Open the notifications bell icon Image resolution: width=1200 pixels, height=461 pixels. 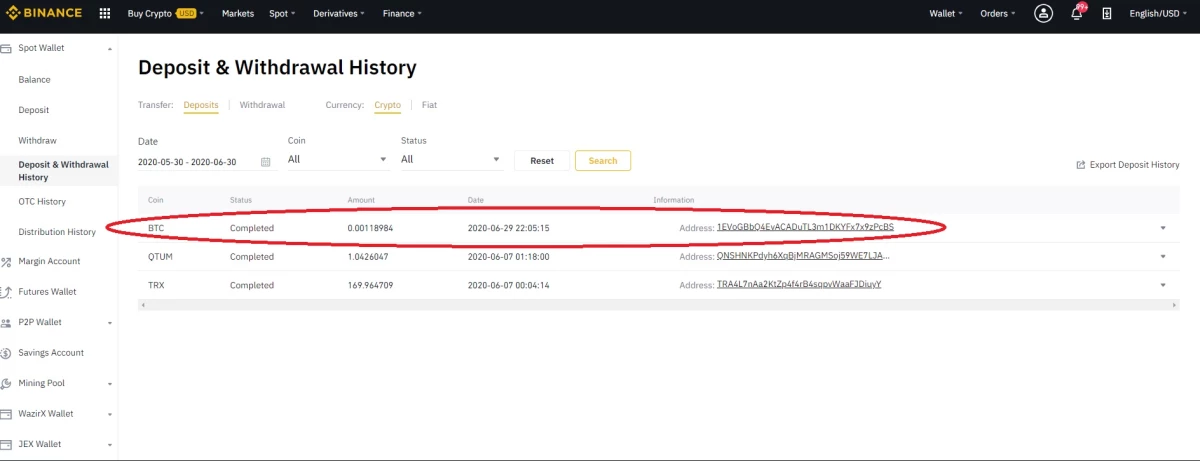1077,14
